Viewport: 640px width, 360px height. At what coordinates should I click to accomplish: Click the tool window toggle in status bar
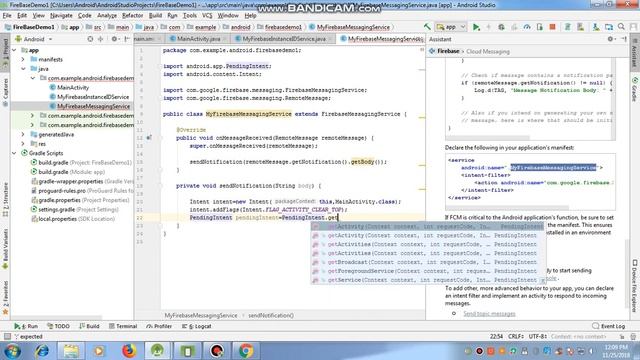[x=7, y=336]
